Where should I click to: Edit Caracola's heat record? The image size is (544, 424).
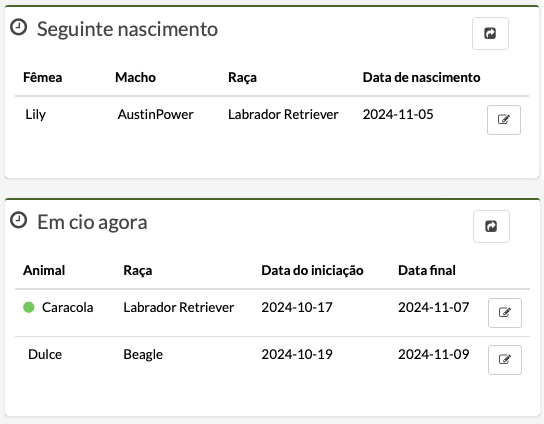coord(505,313)
